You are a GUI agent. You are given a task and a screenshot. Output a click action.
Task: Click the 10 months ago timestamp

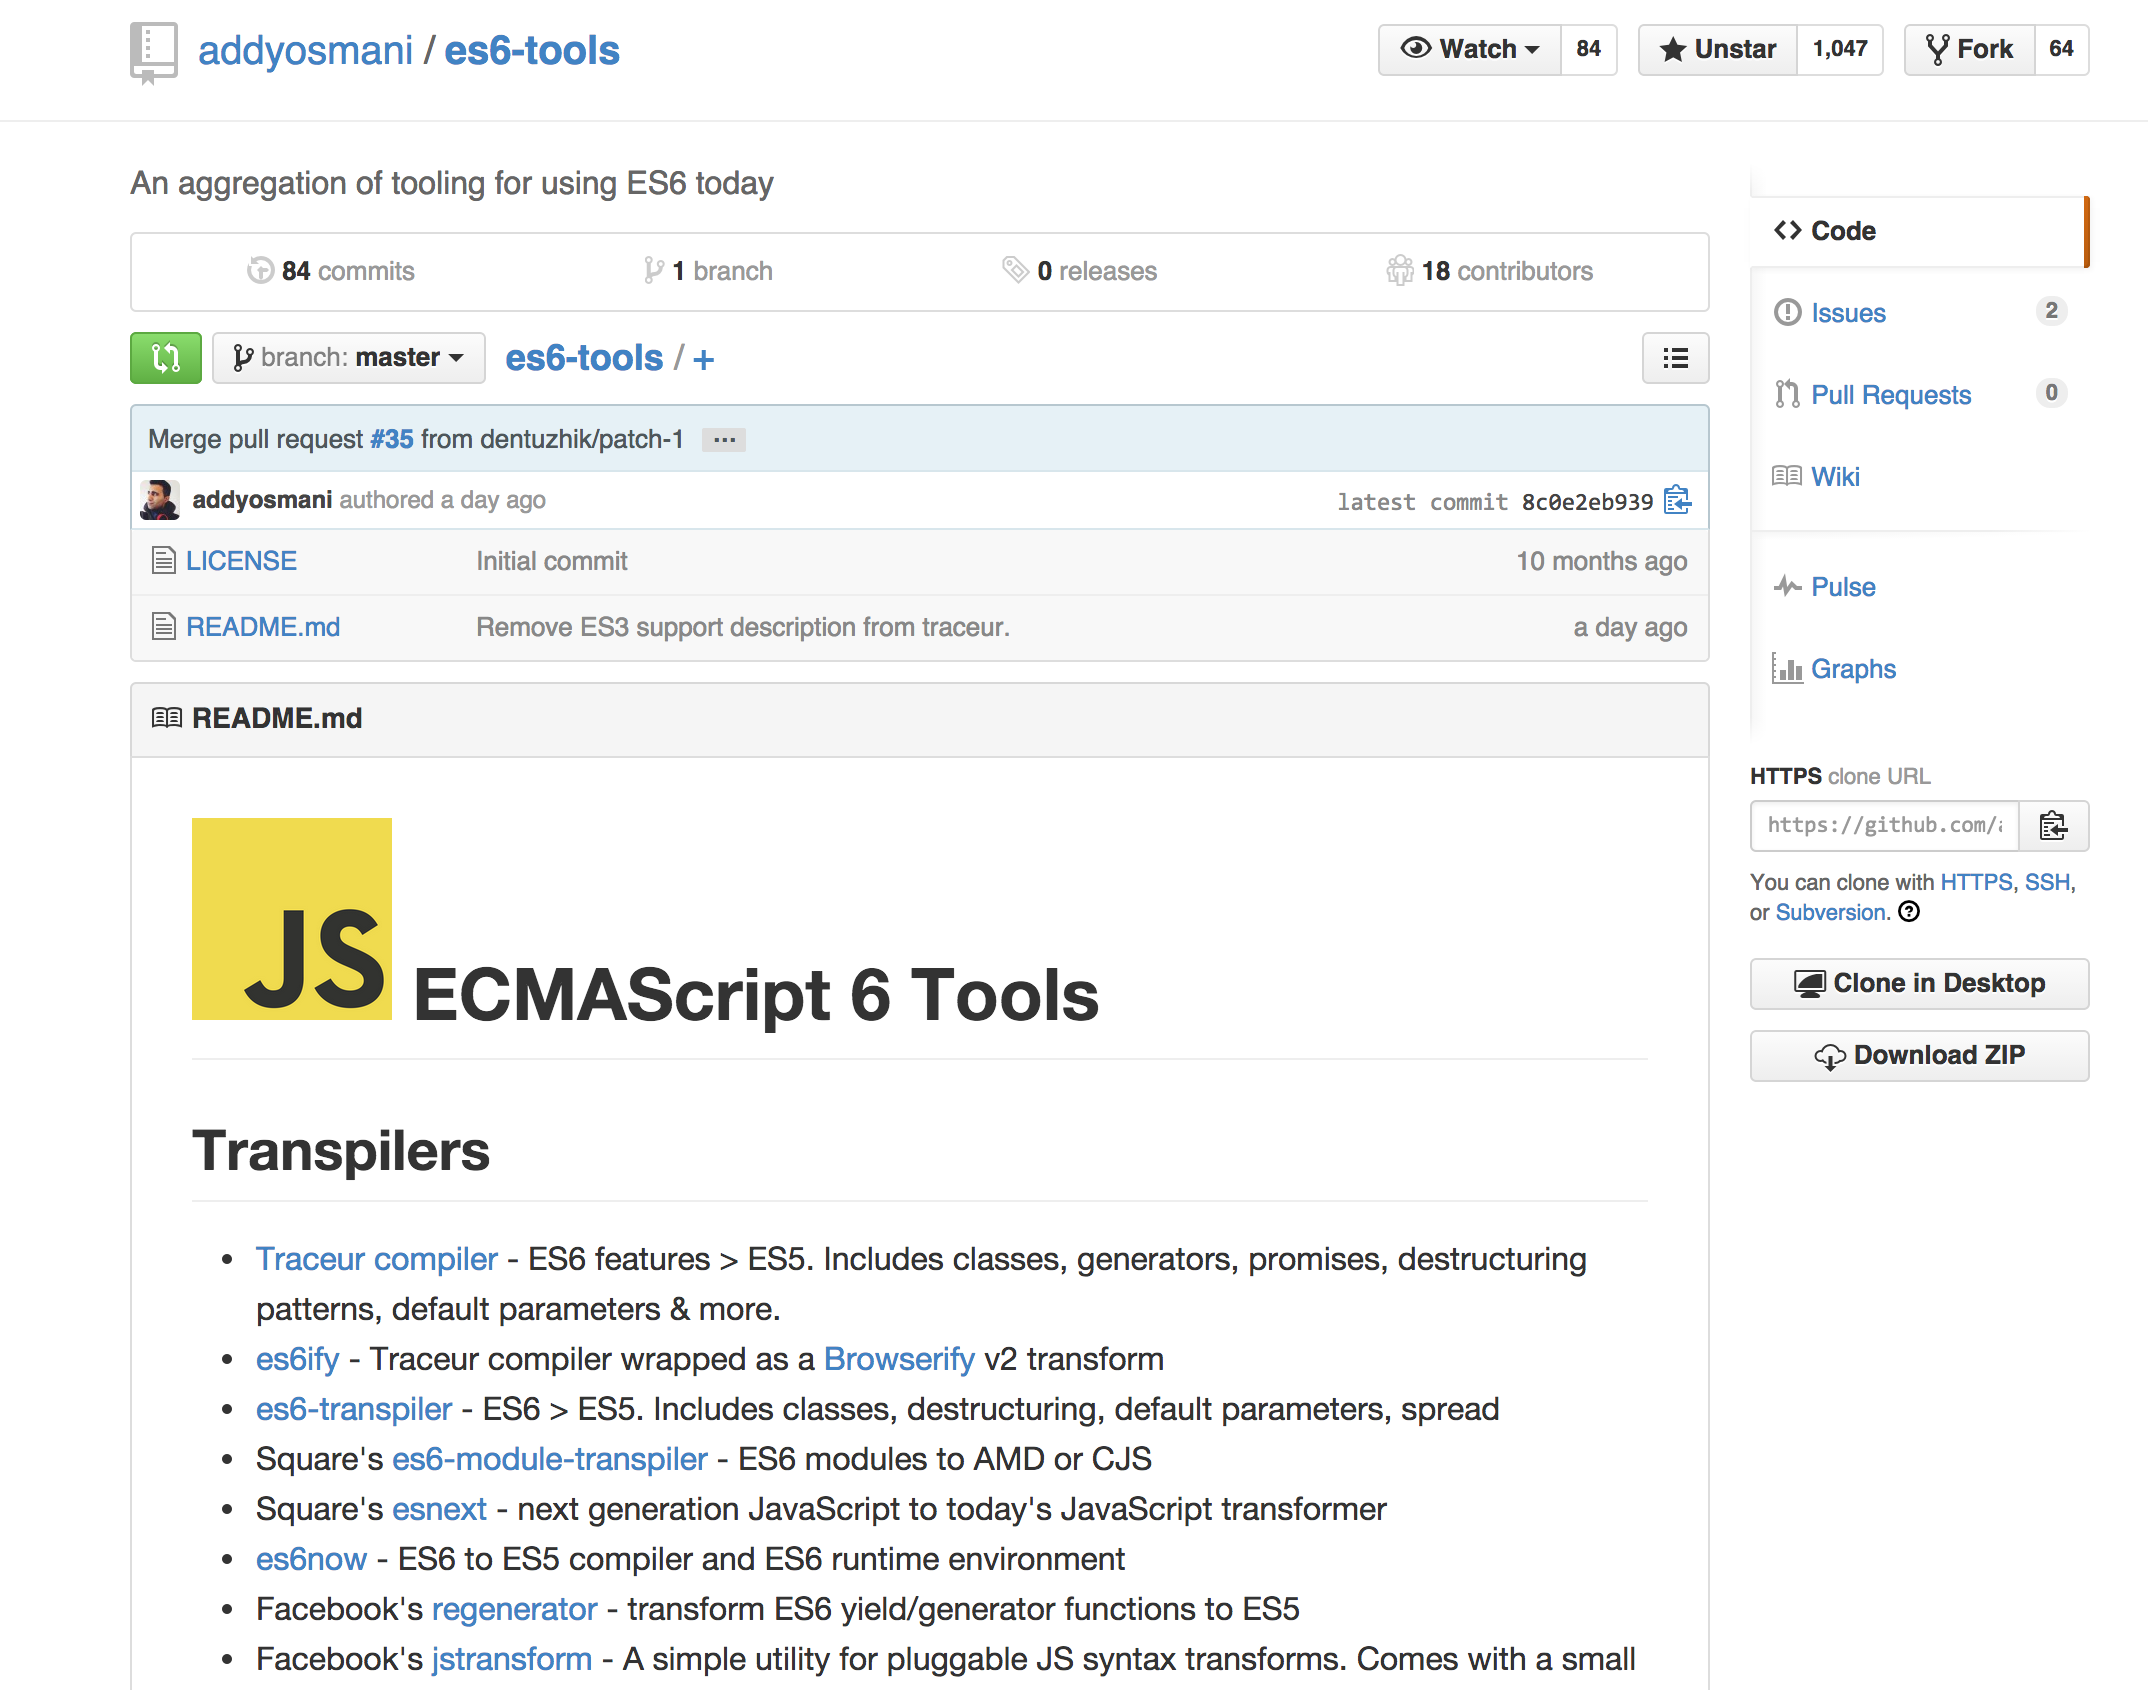coord(1602,561)
